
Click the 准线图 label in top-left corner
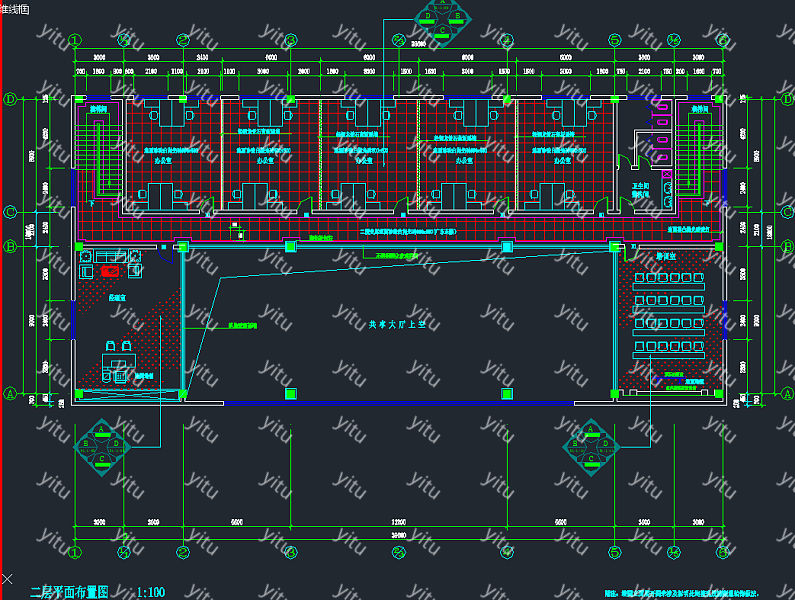[15, 7]
